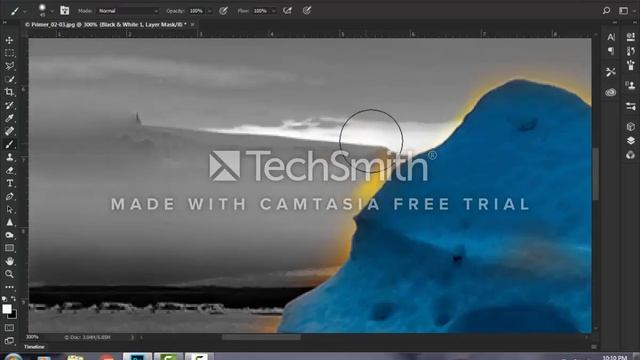Select the Hand tool
This screenshot has width=640, height=360.
coord(9,261)
